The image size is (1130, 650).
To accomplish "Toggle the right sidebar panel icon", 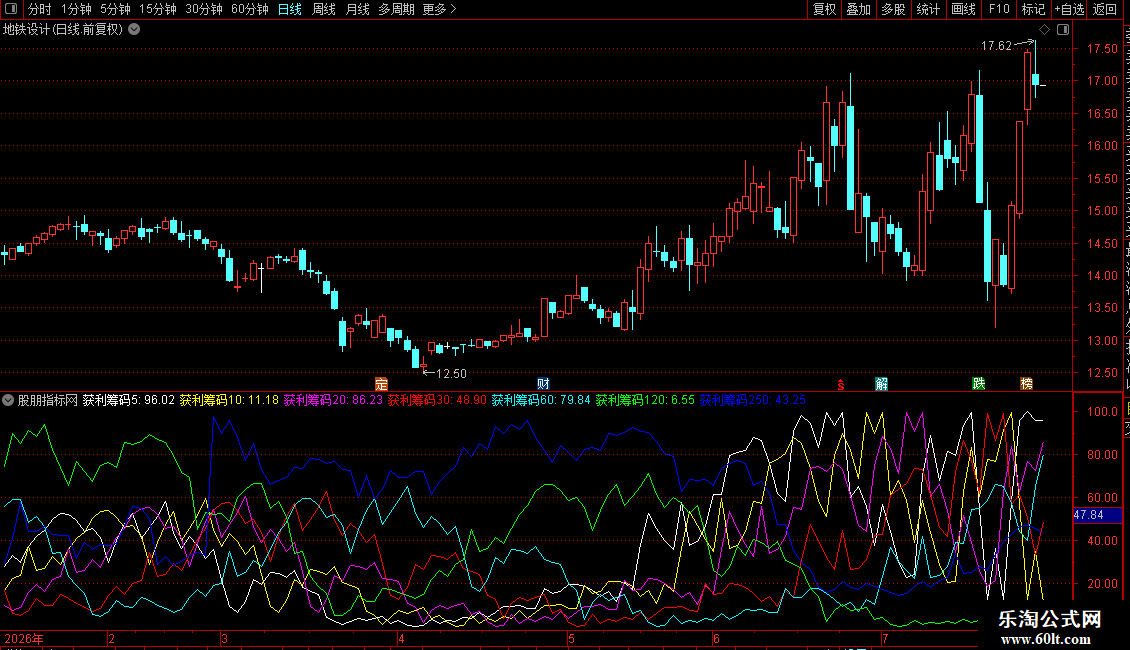I will click(1063, 30).
